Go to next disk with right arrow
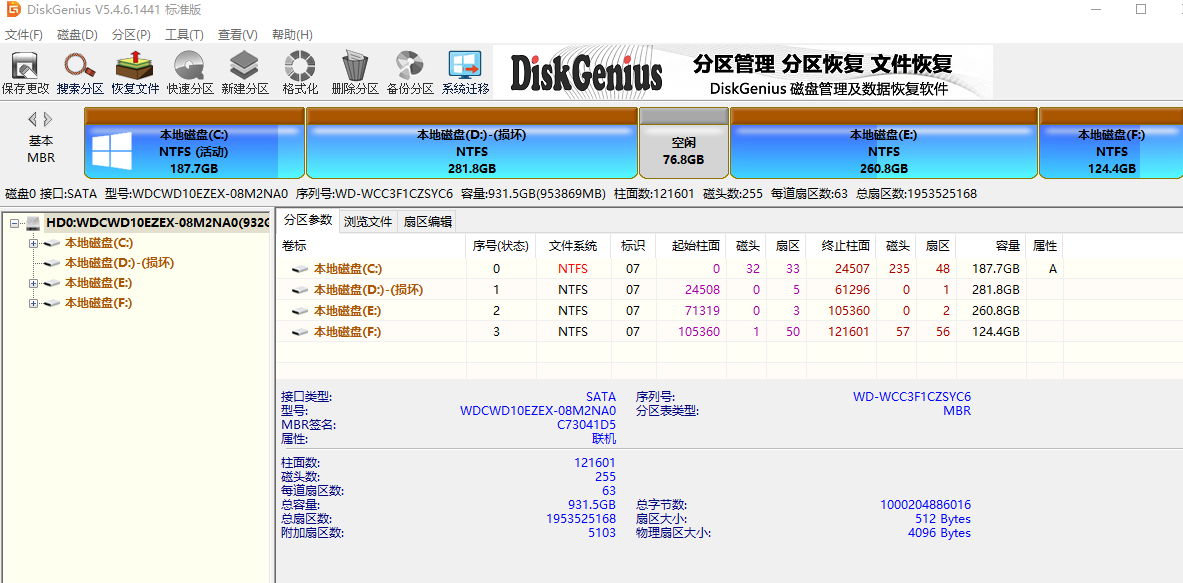 48,119
